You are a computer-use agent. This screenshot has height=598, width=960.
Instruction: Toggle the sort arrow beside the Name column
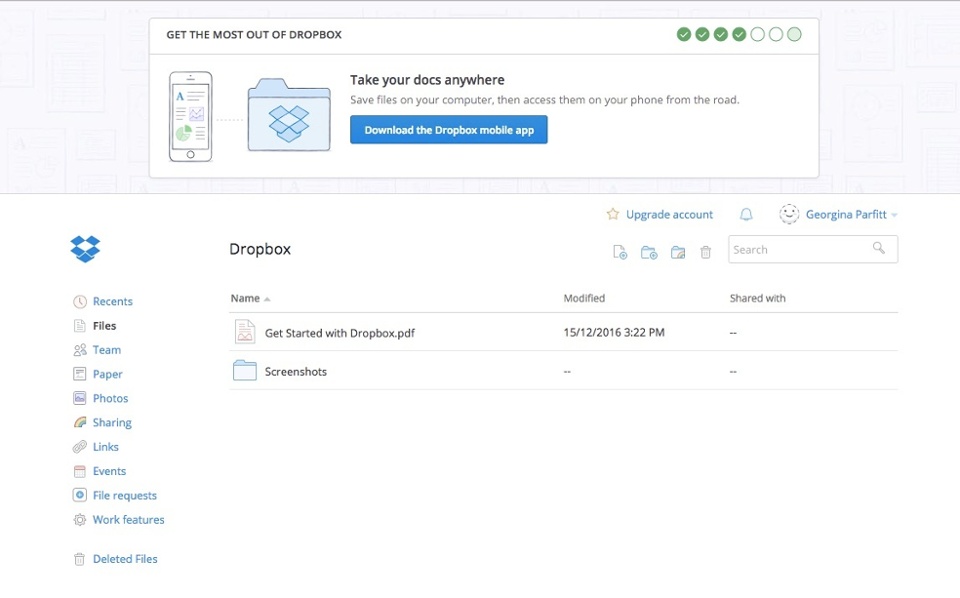click(x=267, y=299)
